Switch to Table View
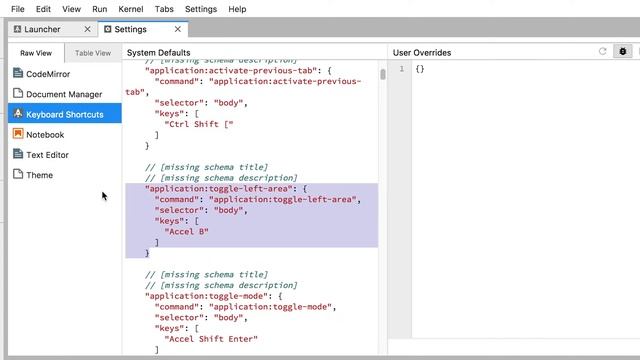640x360 pixels. click(93, 53)
